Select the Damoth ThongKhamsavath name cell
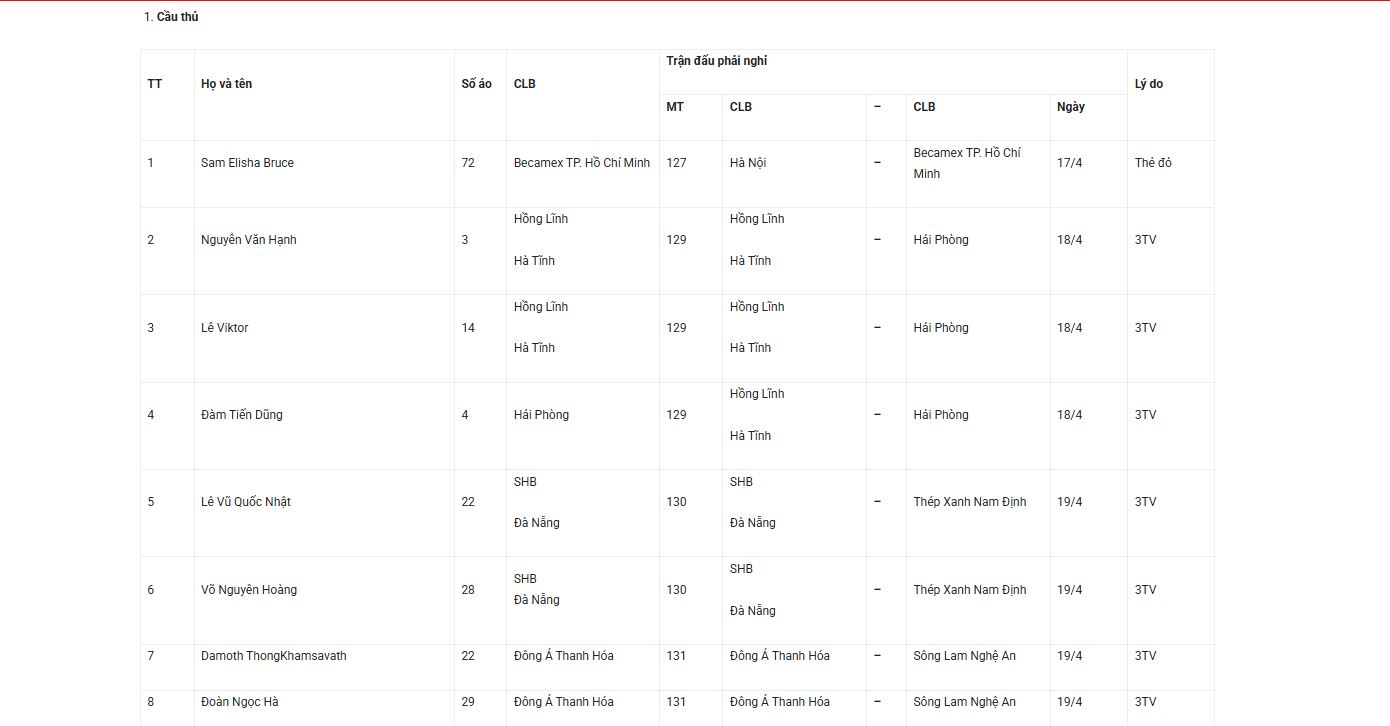 [x=273, y=656]
